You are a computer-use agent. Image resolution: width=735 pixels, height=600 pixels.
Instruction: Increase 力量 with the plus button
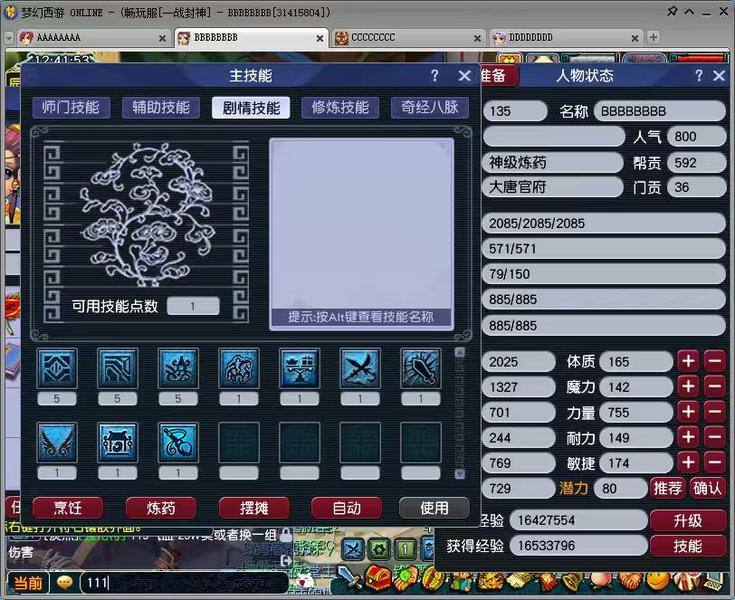[688, 412]
